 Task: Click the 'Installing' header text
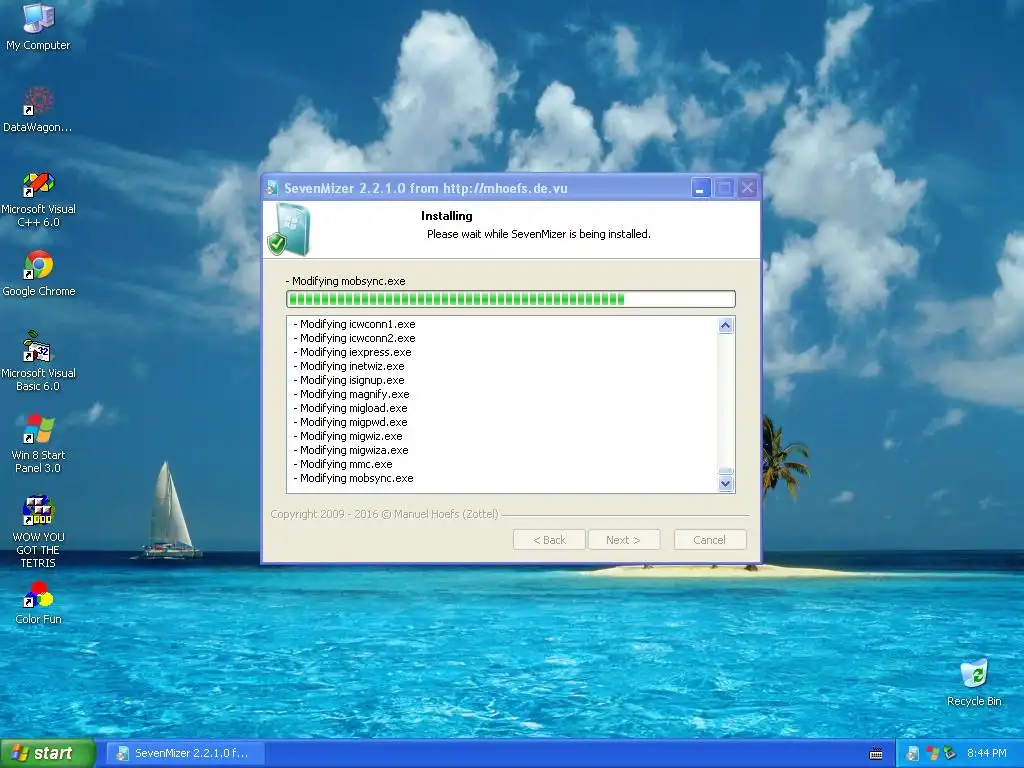(447, 216)
